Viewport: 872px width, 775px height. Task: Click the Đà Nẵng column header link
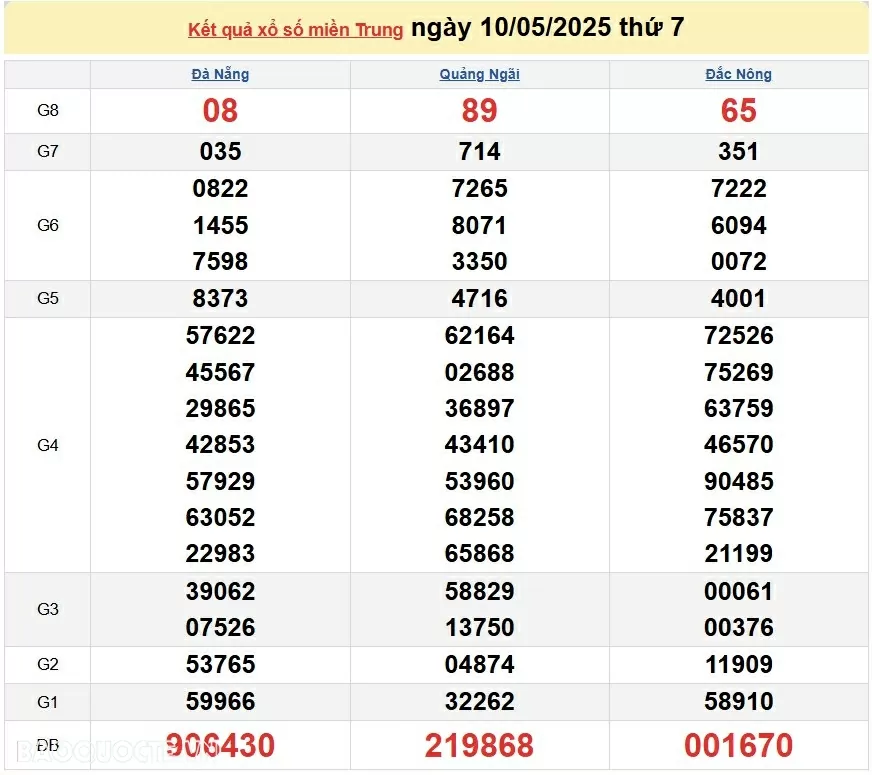point(220,74)
